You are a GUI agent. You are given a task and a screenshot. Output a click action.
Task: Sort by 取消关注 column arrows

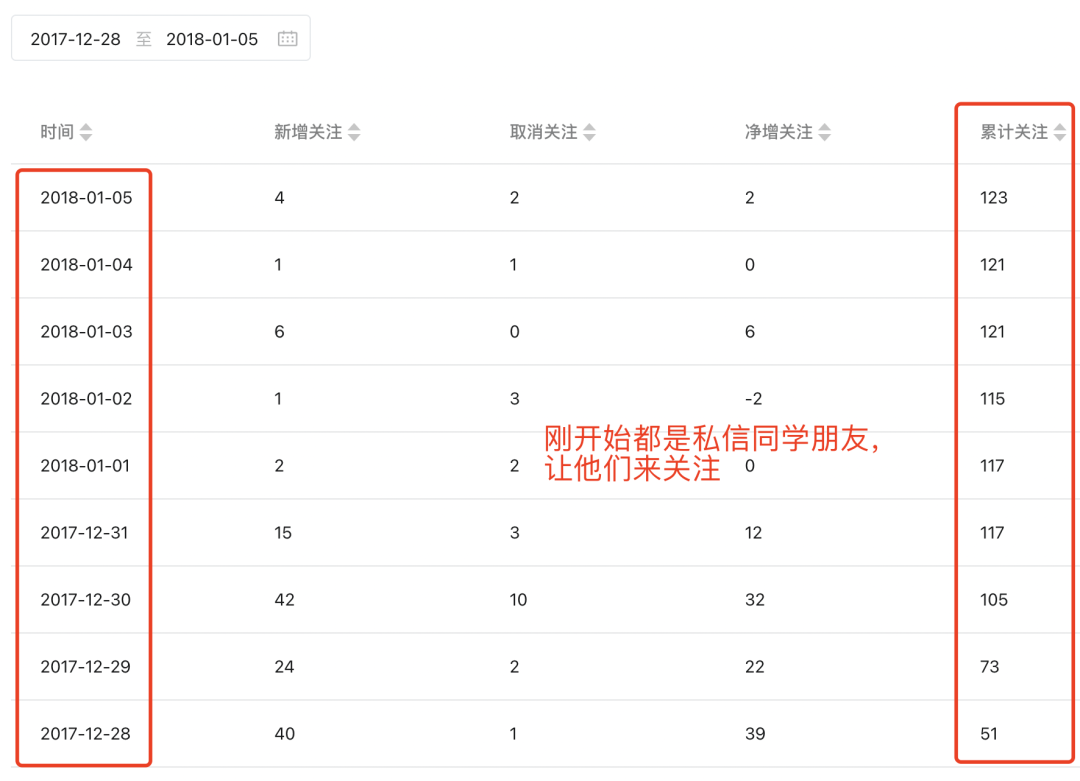tap(589, 132)
